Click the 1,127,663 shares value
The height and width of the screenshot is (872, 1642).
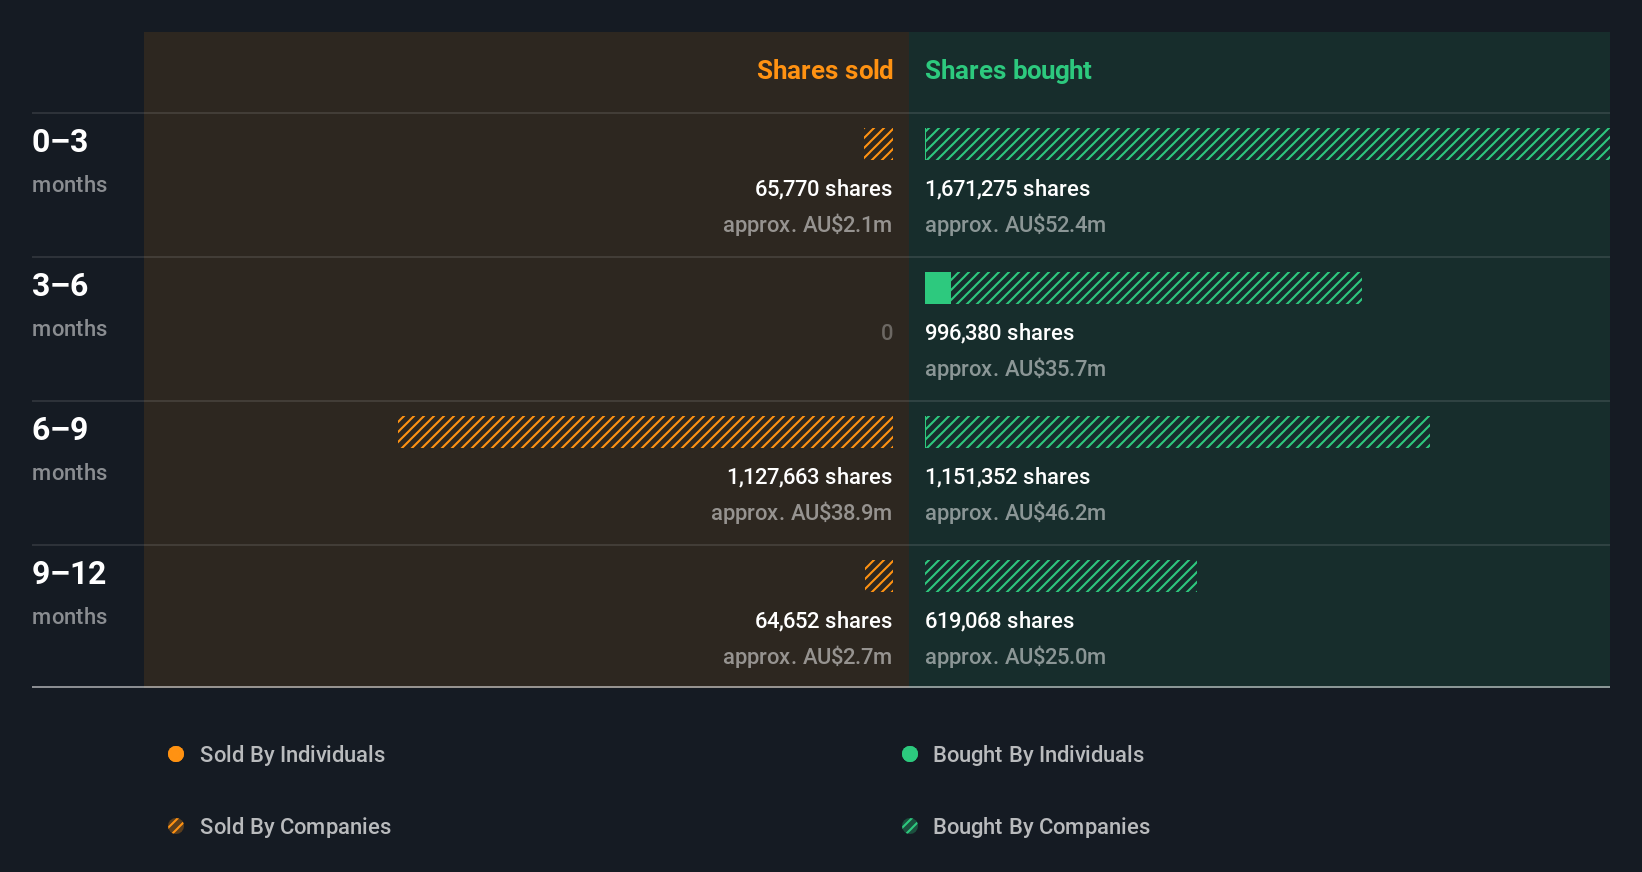pos(809,476)
